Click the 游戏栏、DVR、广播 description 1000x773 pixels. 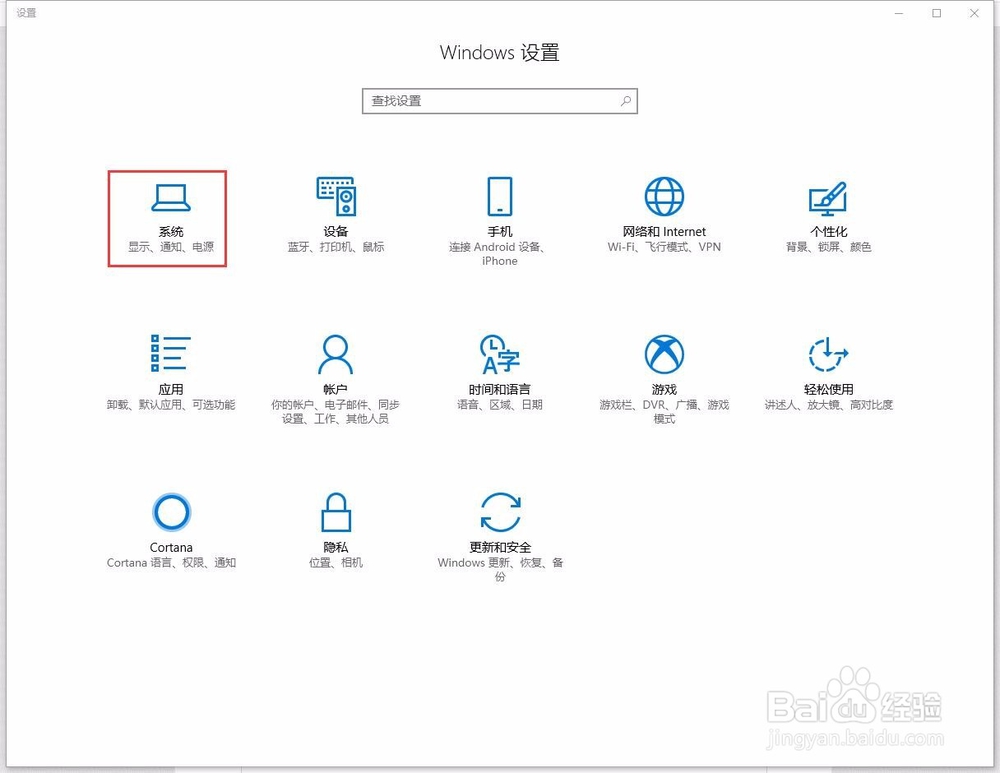[664, 411]
